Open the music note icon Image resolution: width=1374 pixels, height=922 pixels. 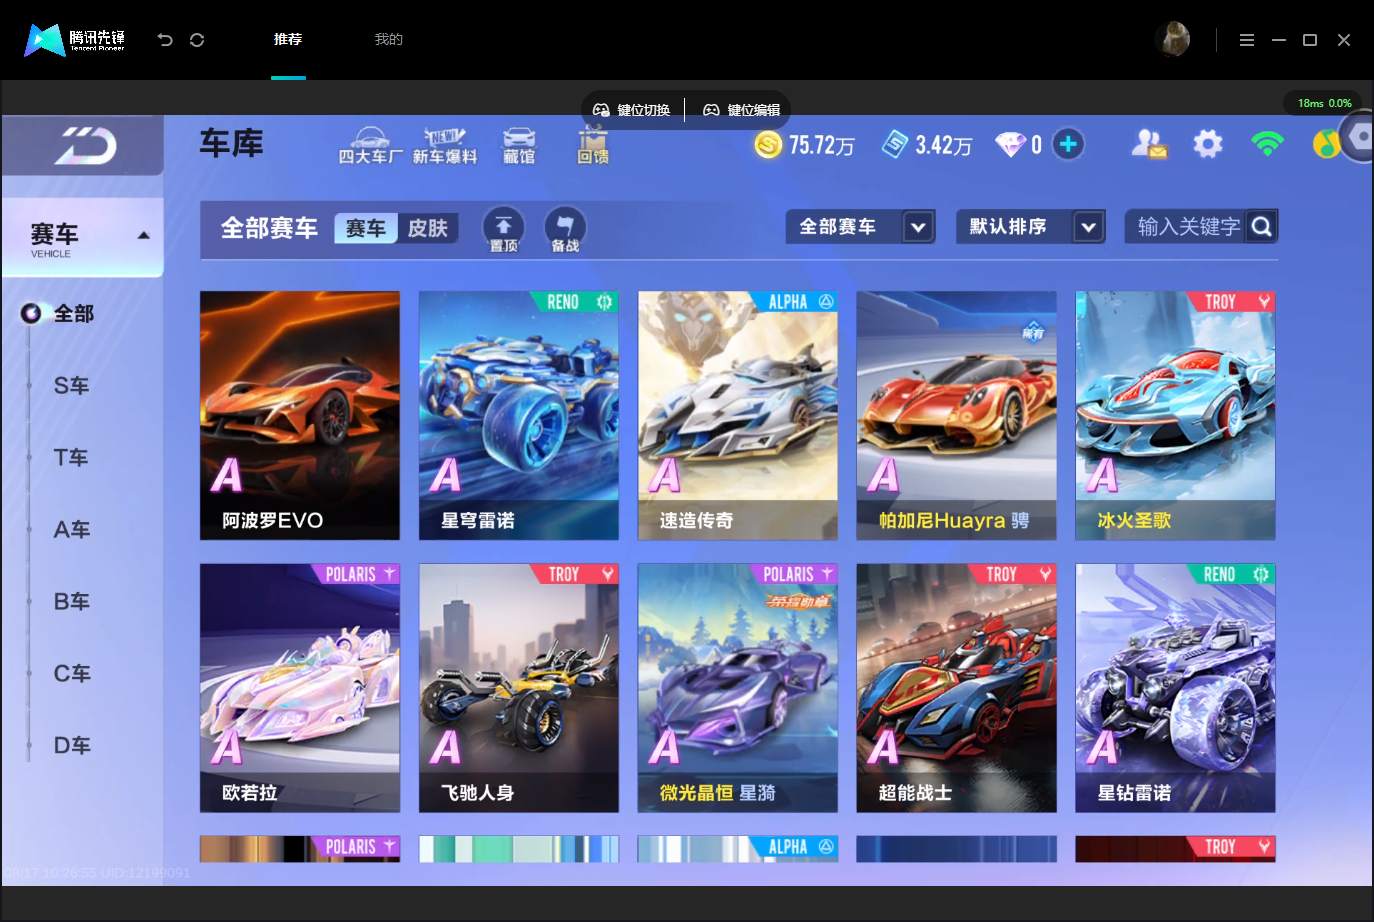[x=1326, y=145]
